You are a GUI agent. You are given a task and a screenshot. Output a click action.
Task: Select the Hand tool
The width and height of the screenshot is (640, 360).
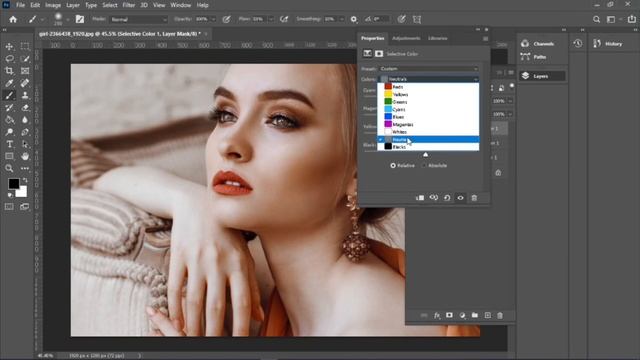[25, 156]
